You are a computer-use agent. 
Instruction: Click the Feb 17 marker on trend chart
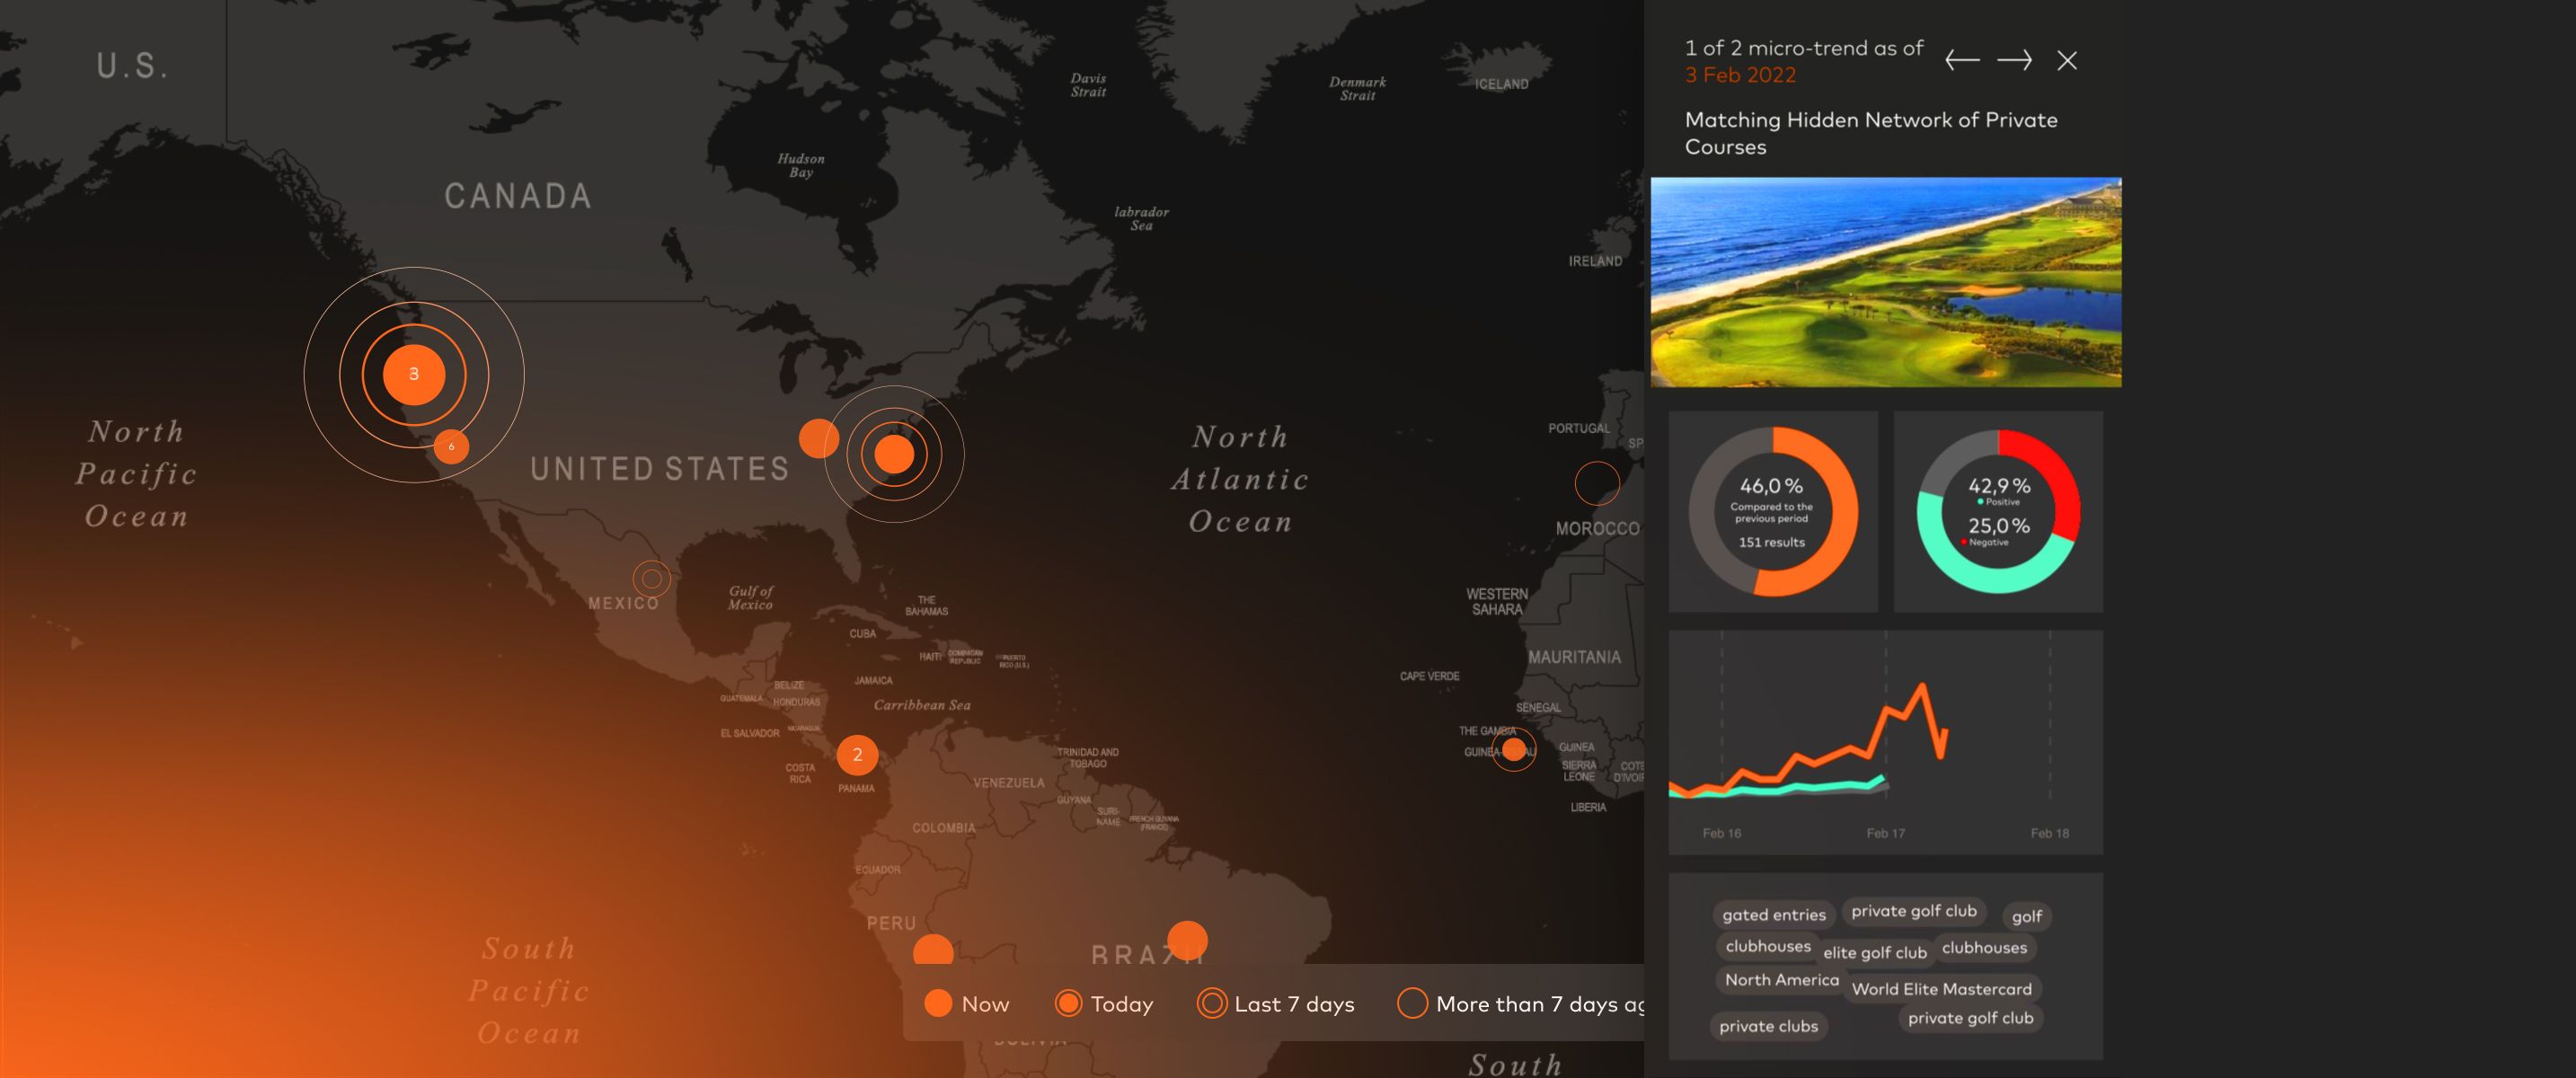coord(1885,833)
